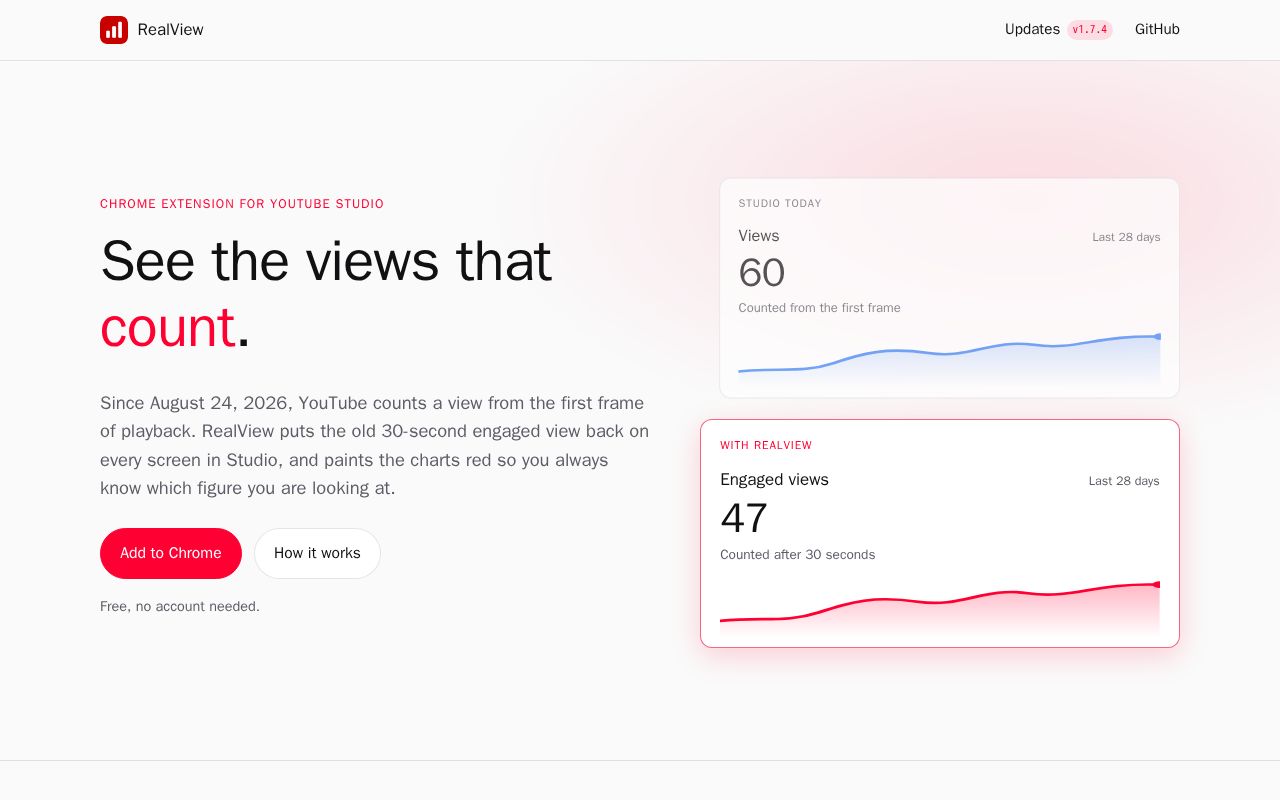This screenshot has width=1280, height=800.
Task: Click the blue chart end-point dot
Action: 1158,336
